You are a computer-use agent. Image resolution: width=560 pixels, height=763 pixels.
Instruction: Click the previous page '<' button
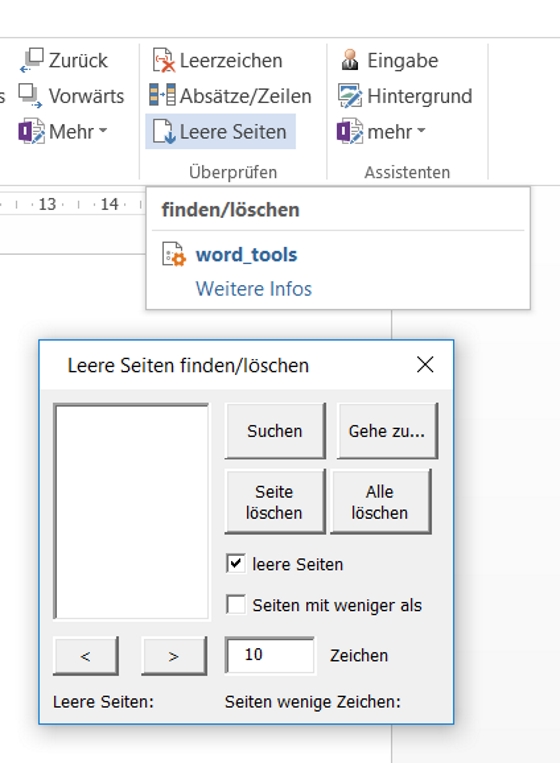click(86, 656)
